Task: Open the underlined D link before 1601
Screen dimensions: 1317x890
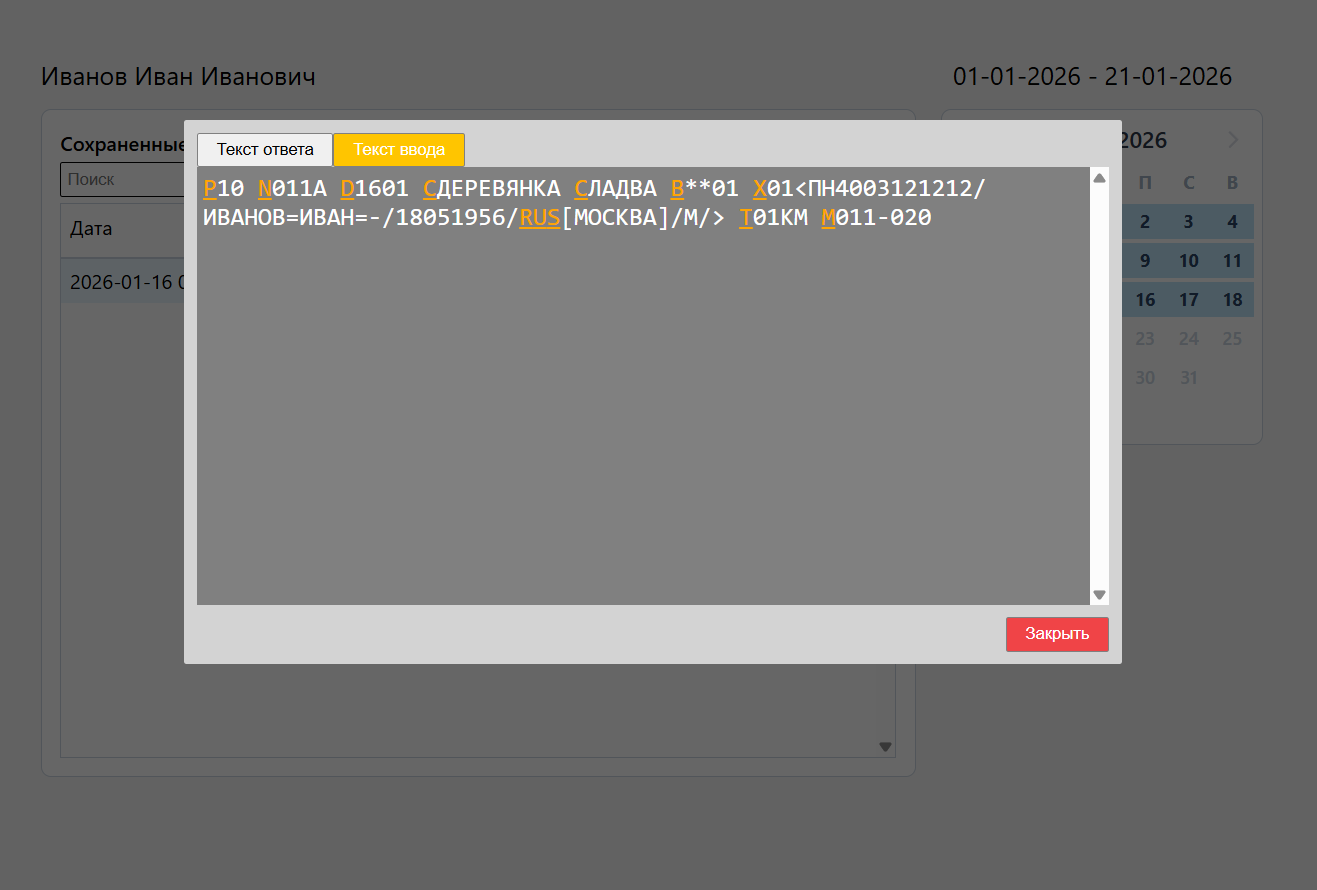Action: coord(347,189)
